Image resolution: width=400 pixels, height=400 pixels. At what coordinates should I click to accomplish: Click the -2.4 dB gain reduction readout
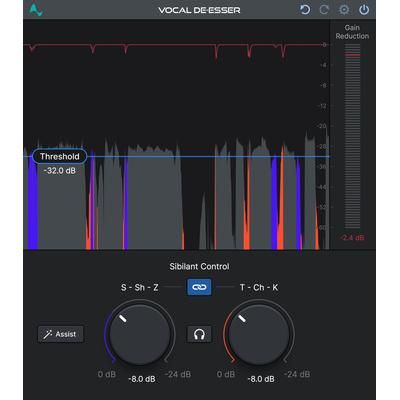(x=352, y=238)
